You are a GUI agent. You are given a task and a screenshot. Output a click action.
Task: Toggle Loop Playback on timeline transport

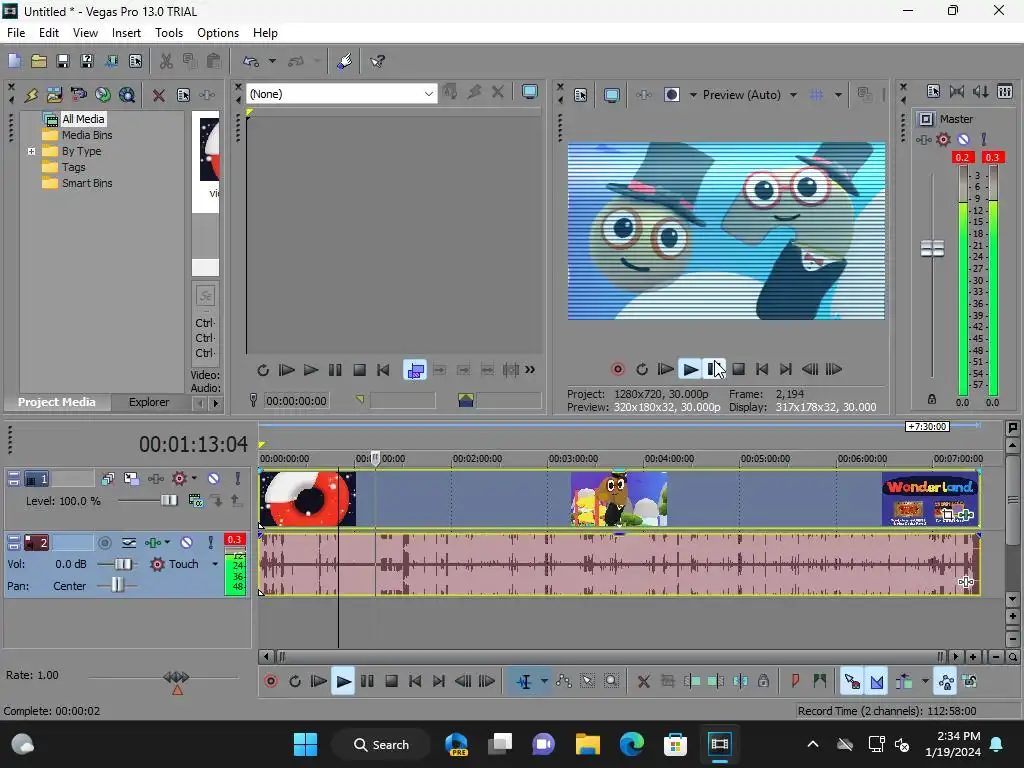[x=295, y=682]
